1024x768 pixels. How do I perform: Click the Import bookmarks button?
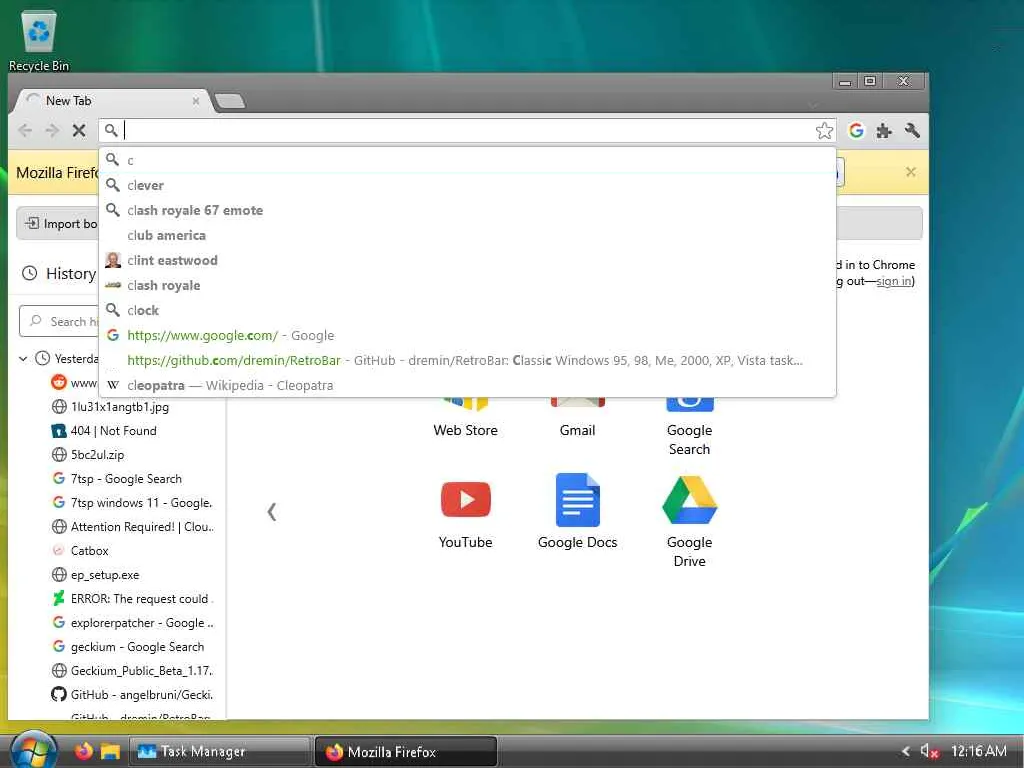tap(59, 224)
